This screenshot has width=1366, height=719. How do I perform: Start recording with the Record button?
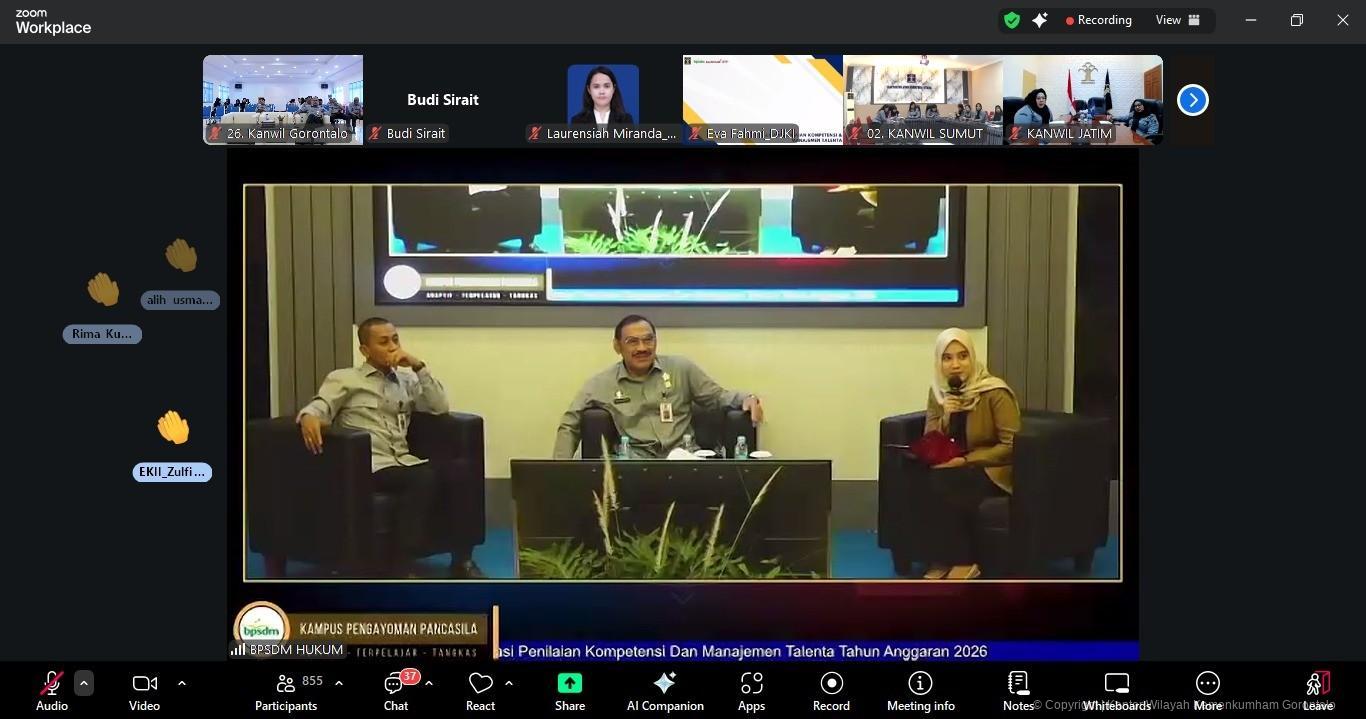point(831,691)
